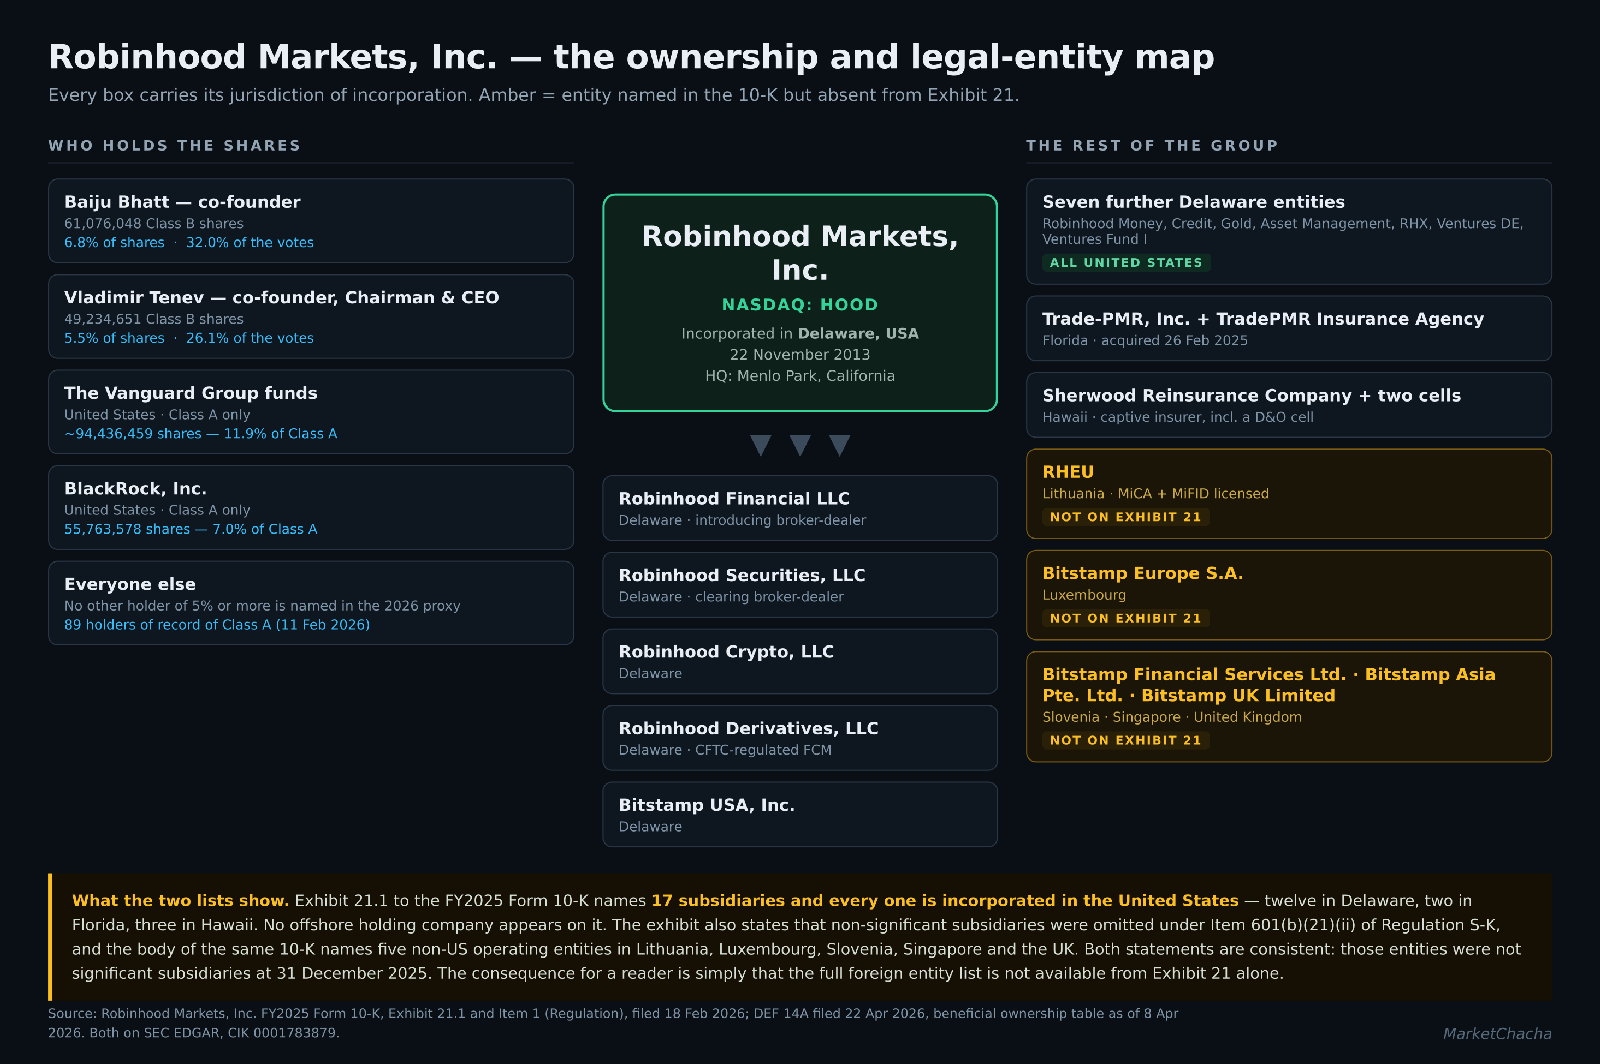
Task: Click 'Delaware · CFTC-regulated FCM' subtitle
Action: click(725, 751)
